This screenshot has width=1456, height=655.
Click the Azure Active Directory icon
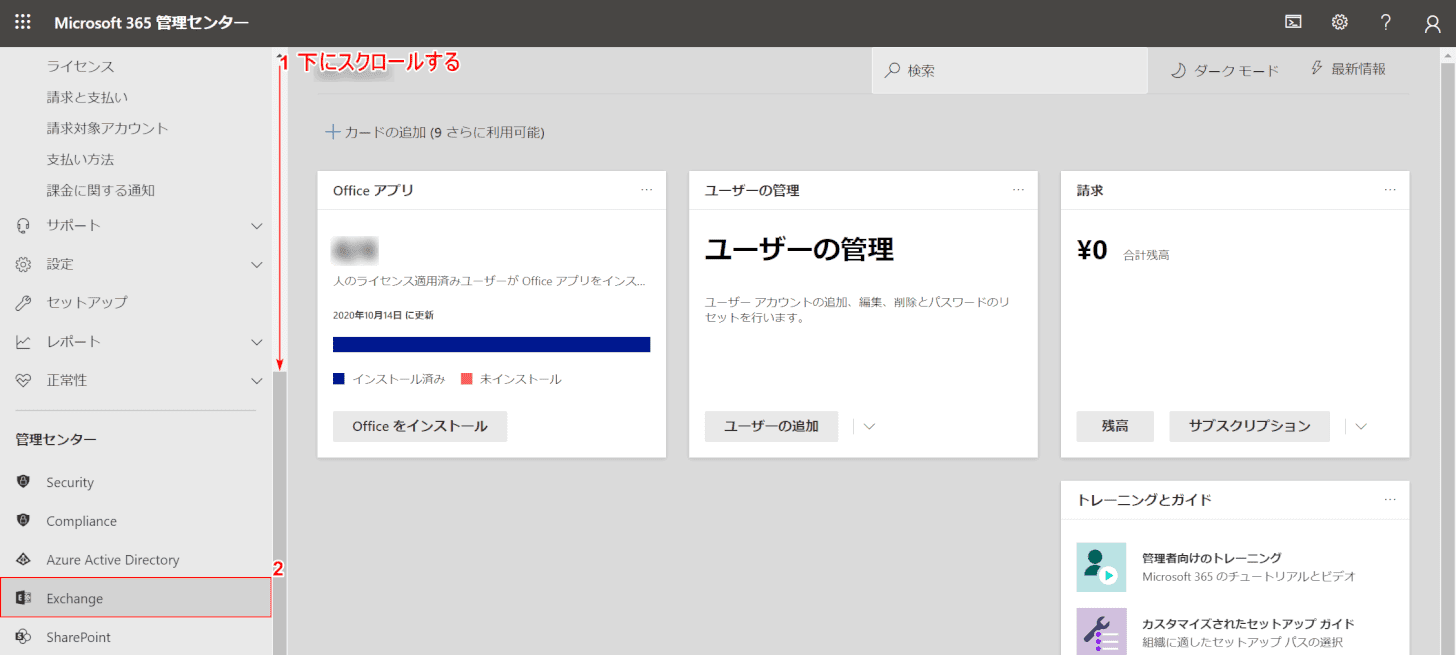(x=24, y=560)
